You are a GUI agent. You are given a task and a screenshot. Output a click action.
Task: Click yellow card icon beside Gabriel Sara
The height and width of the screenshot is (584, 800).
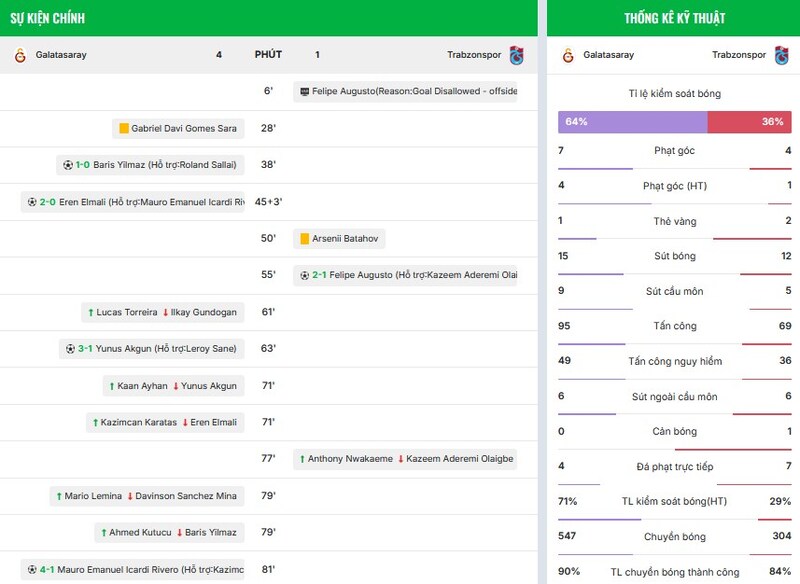124,129
